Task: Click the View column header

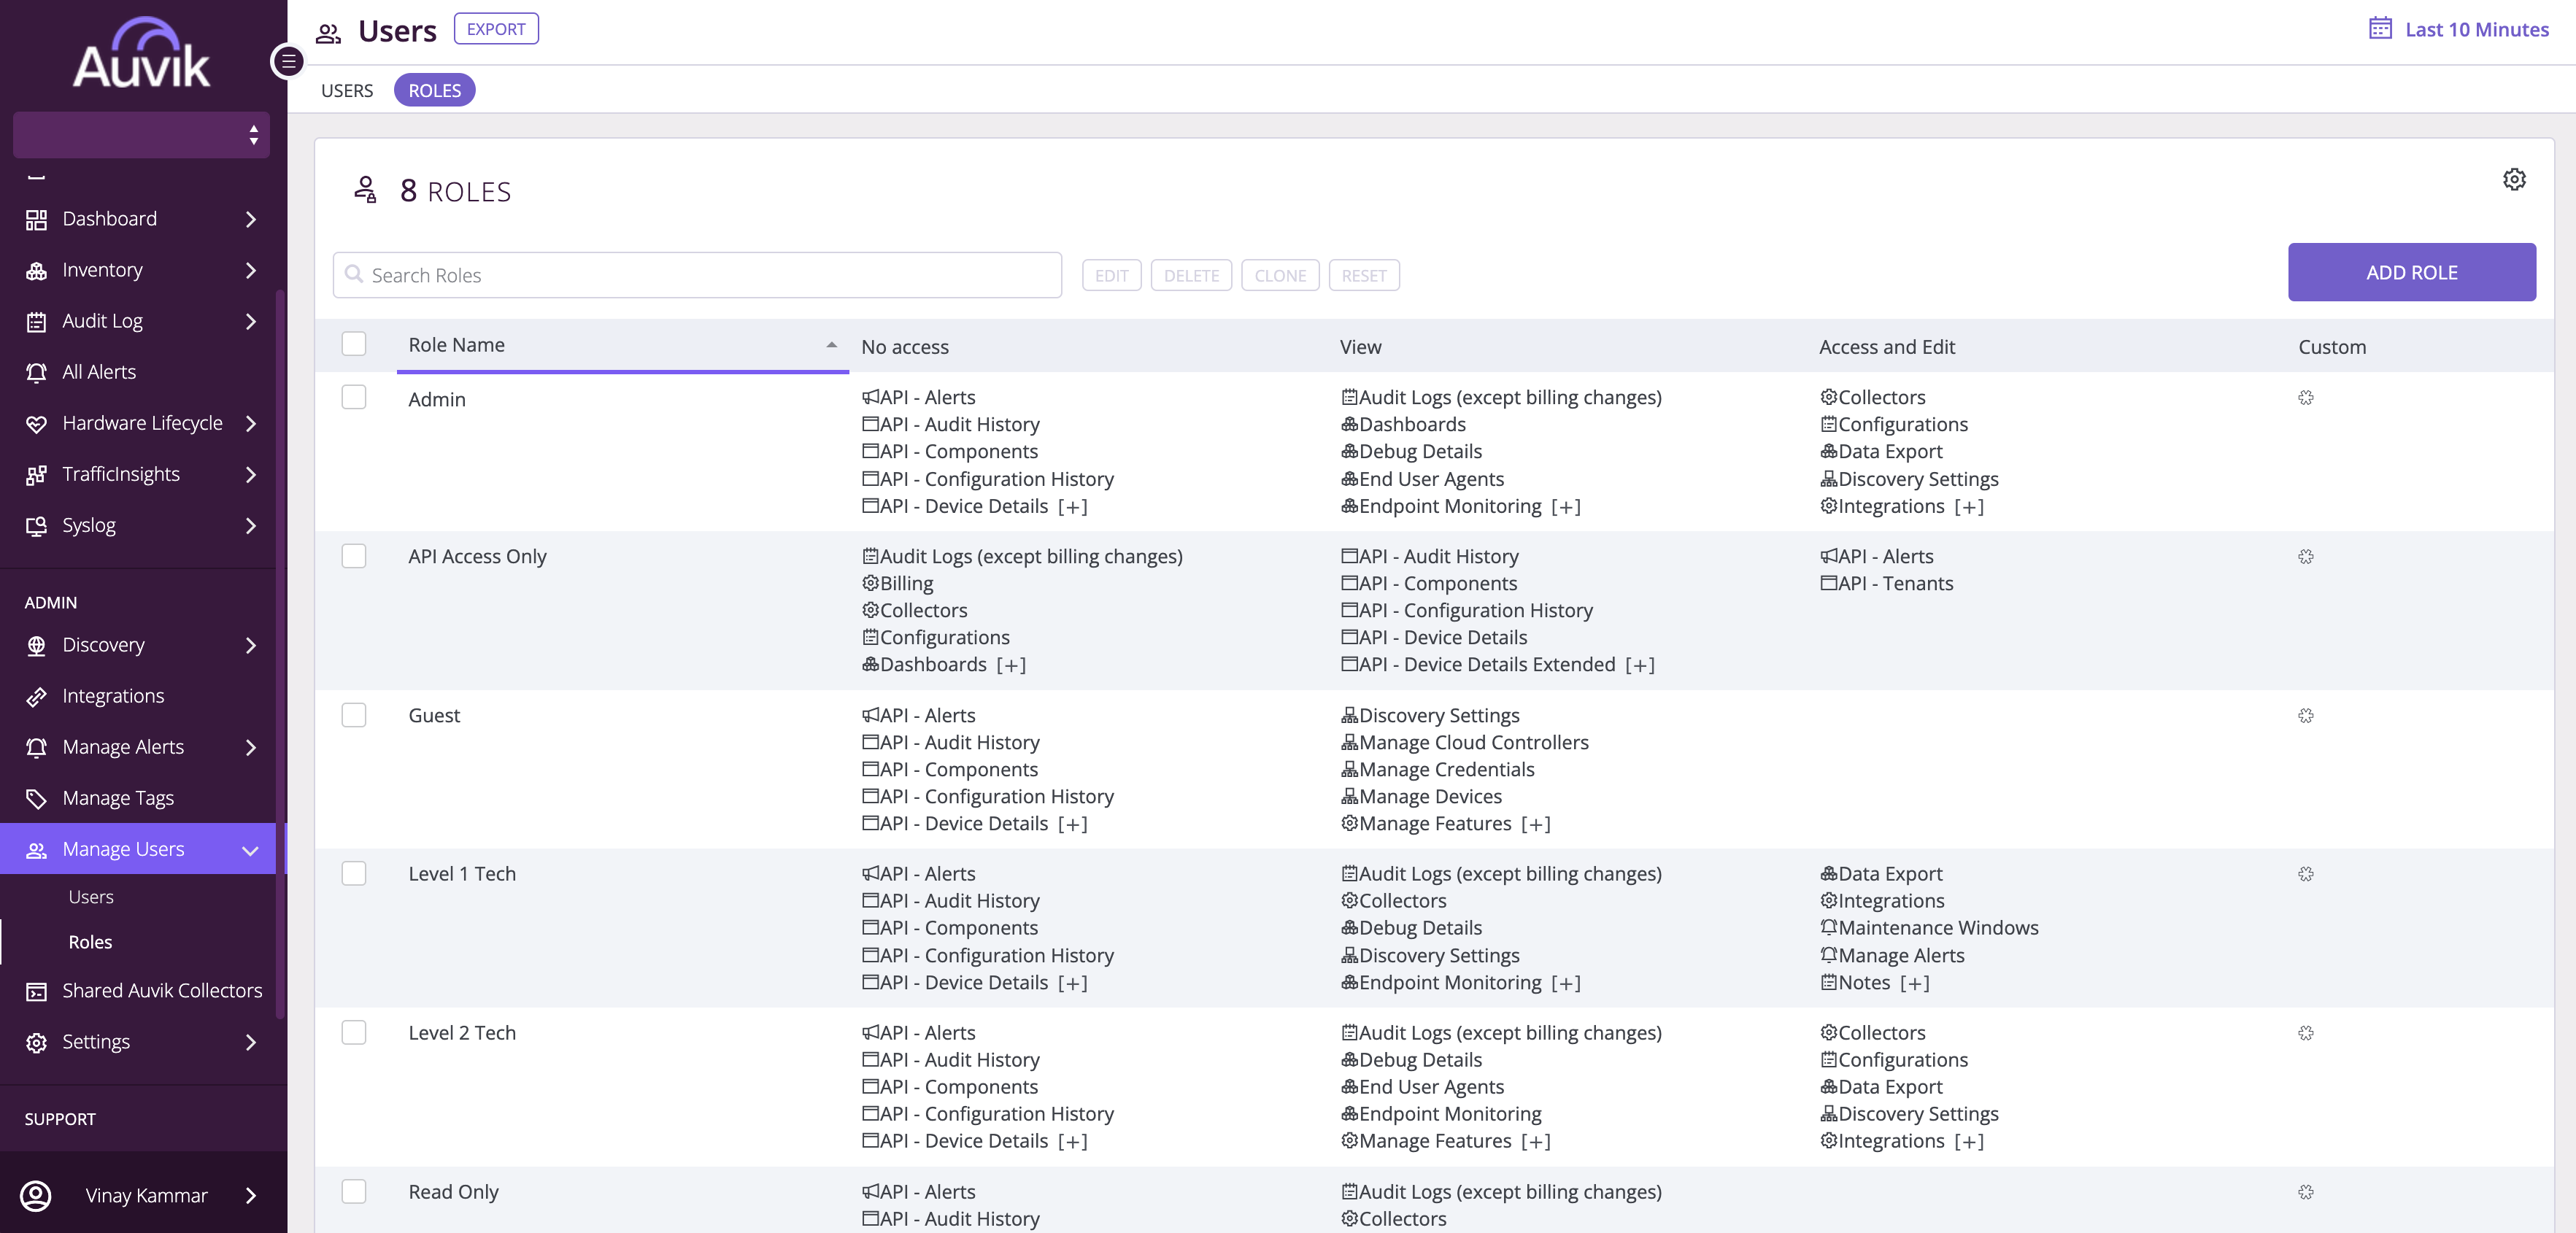Action: 1360,347
